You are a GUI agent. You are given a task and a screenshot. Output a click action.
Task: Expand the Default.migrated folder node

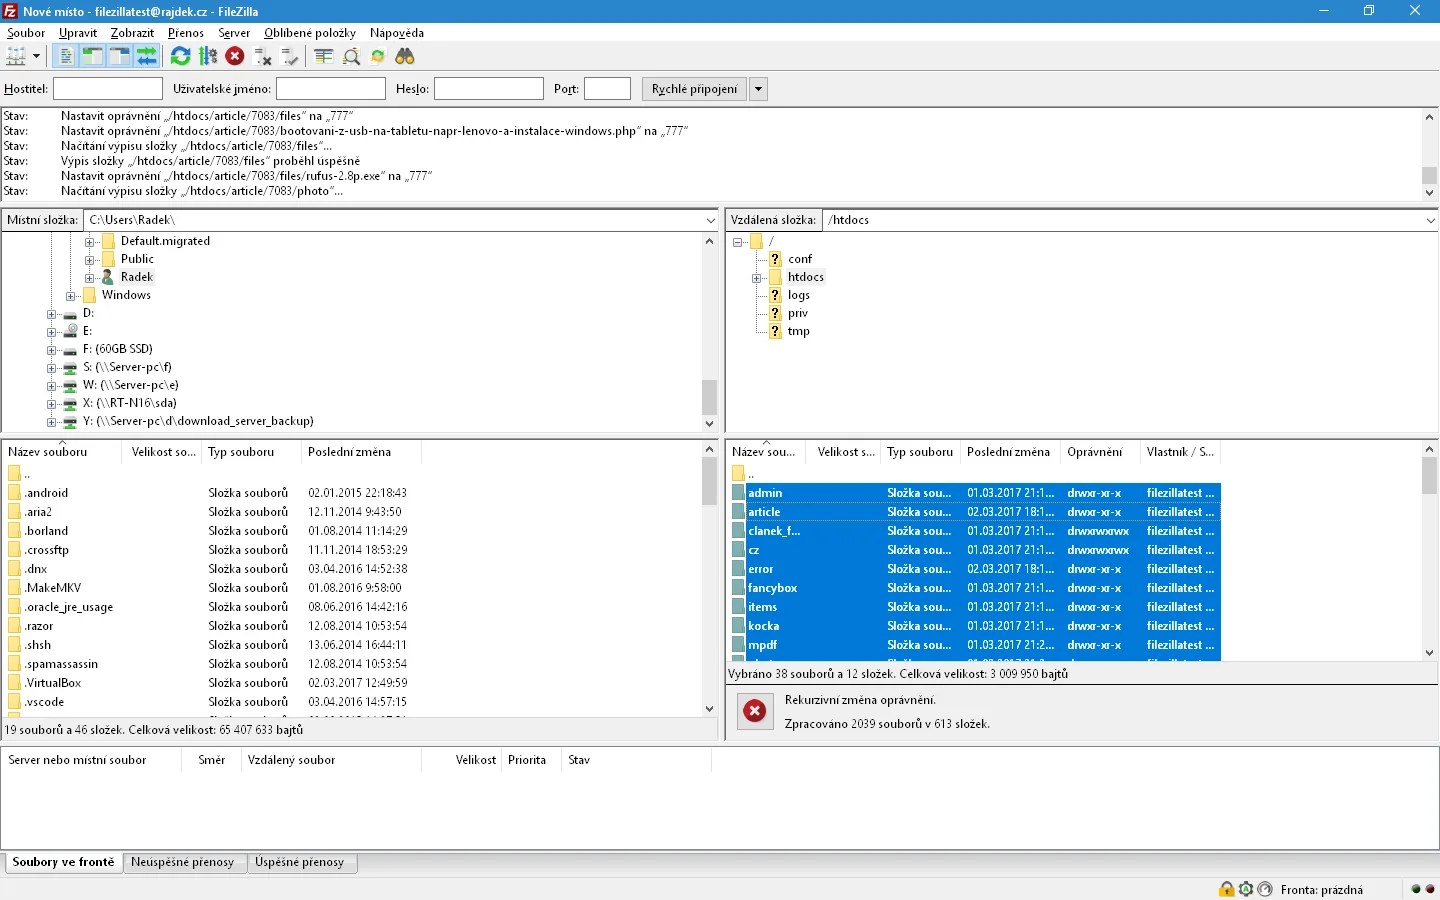89,241
